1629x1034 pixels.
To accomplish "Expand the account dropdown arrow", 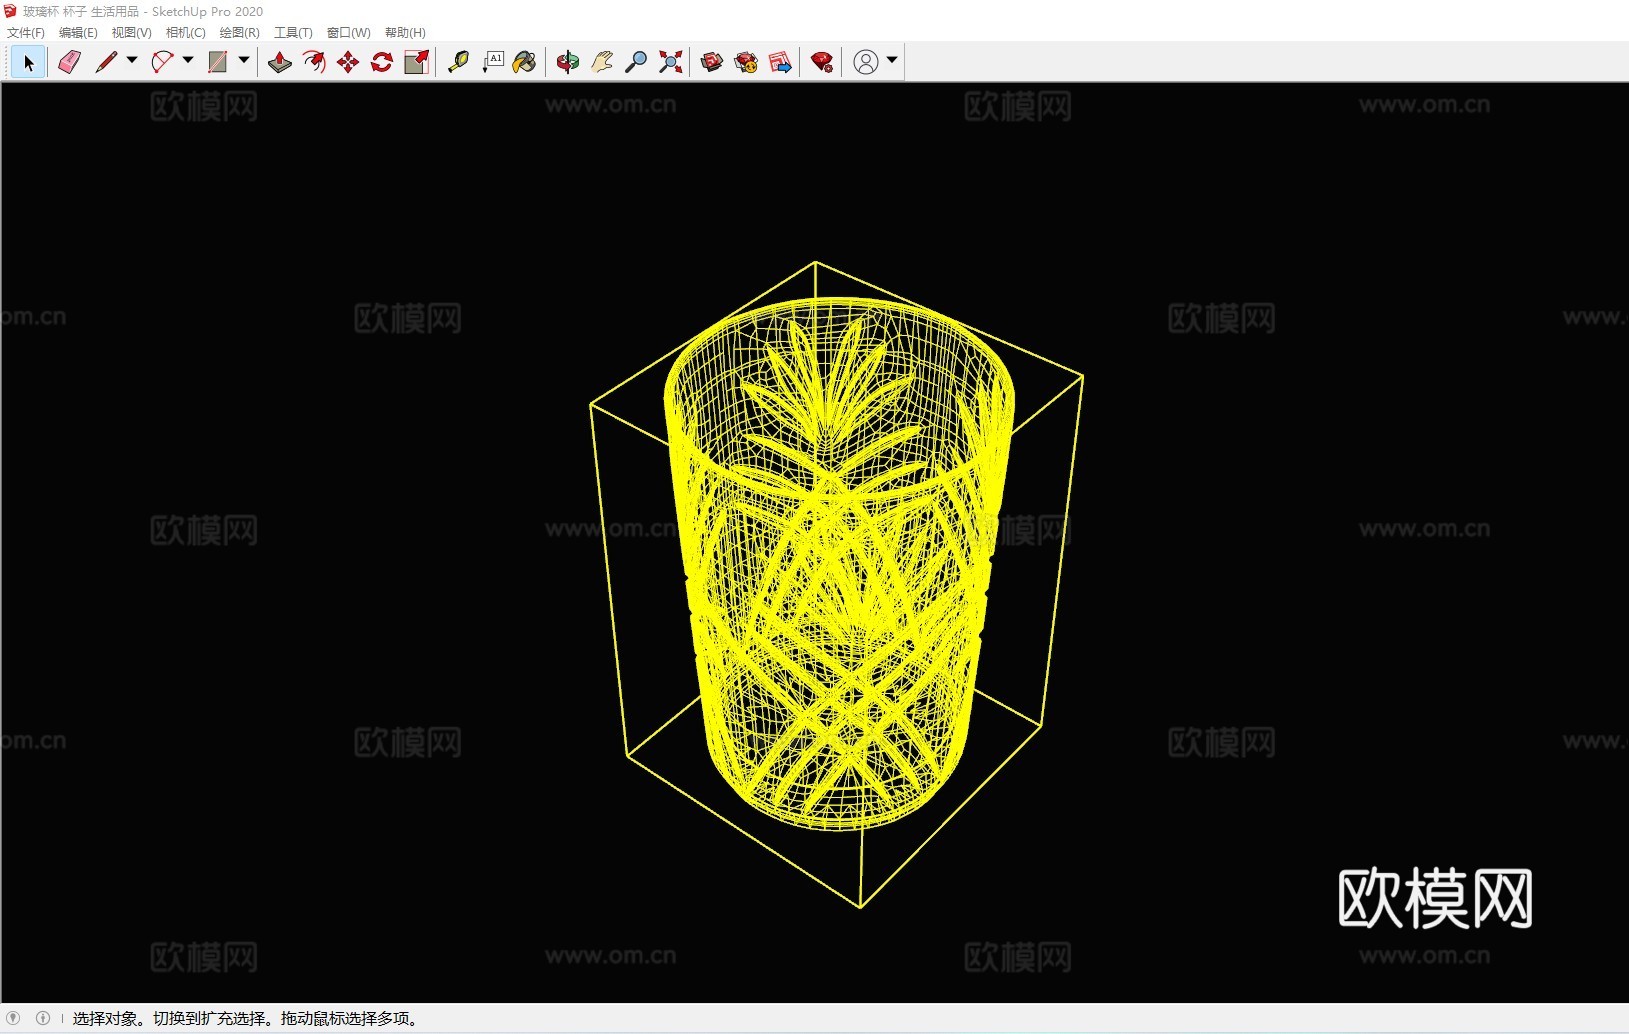I will (892, 61).
